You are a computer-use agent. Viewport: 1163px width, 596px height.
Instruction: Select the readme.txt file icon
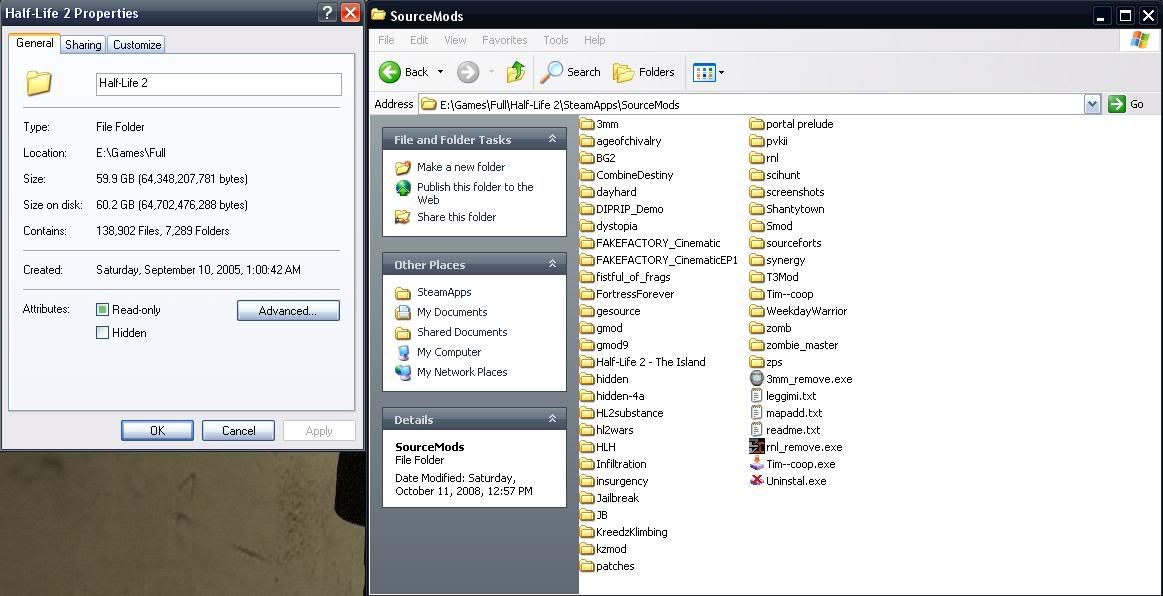coord(757,430)
